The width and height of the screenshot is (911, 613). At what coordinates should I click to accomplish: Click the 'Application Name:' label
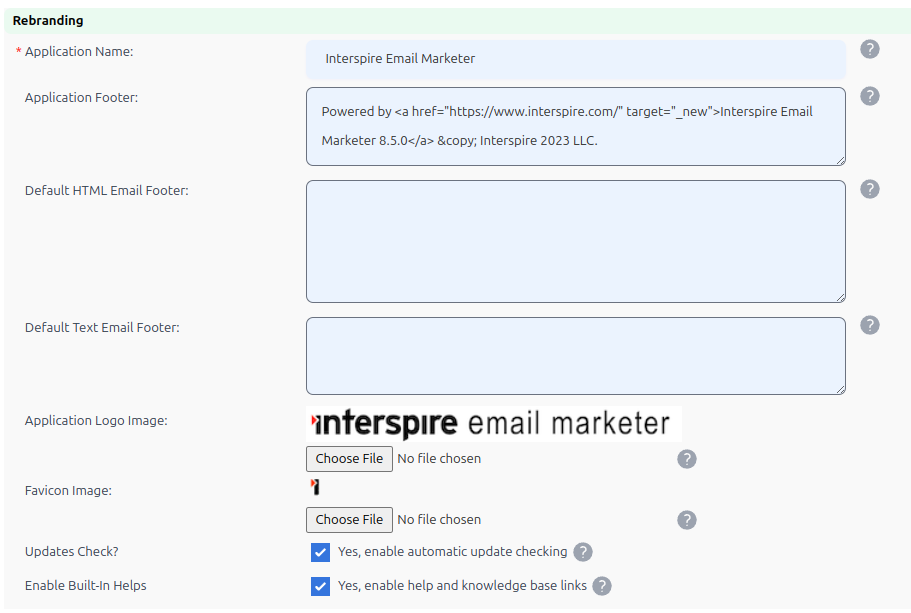coord(79,52)
